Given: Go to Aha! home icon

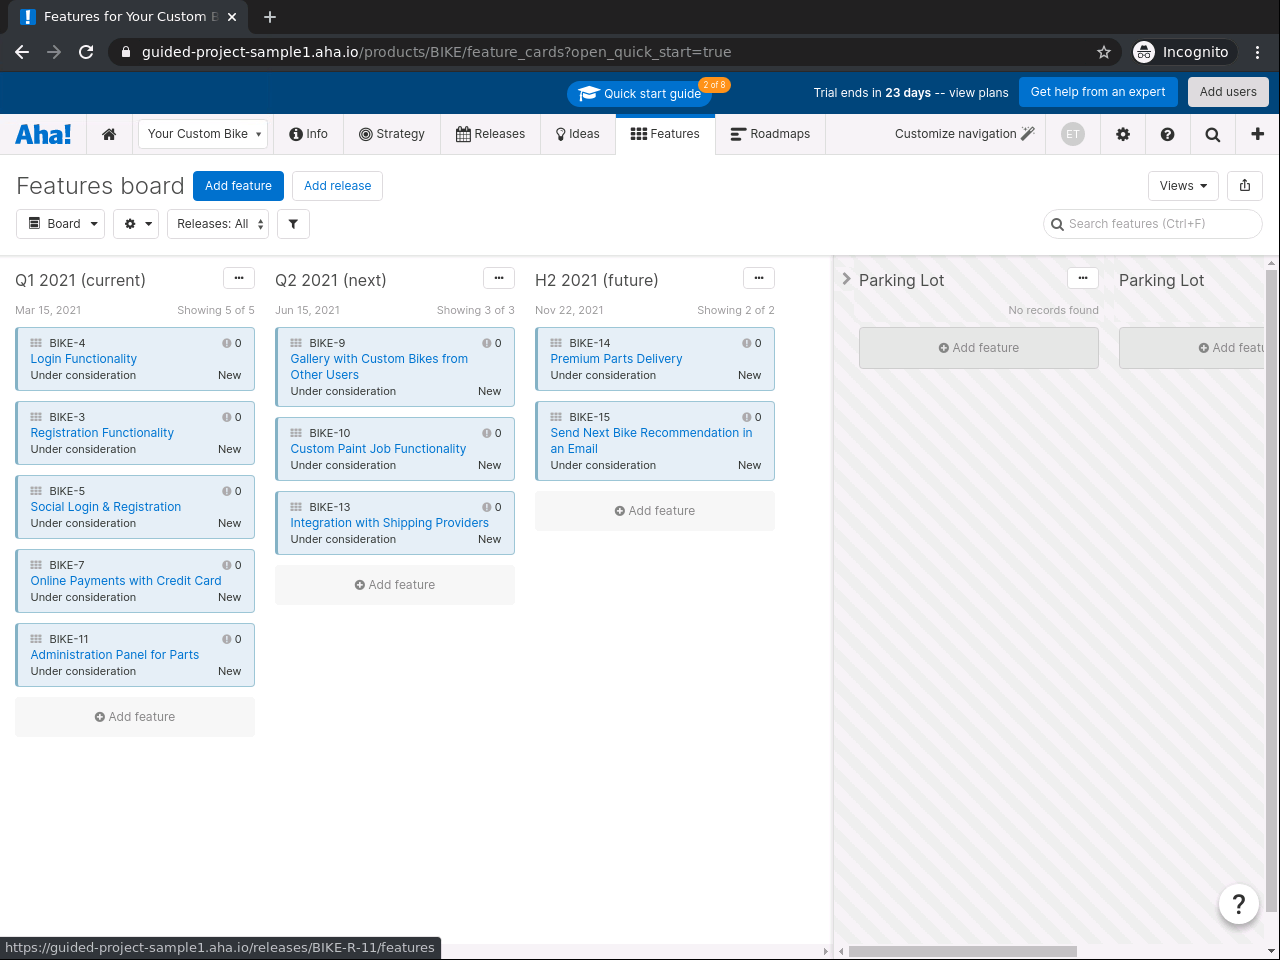Looking at the screenshot, I should (109, 134).
